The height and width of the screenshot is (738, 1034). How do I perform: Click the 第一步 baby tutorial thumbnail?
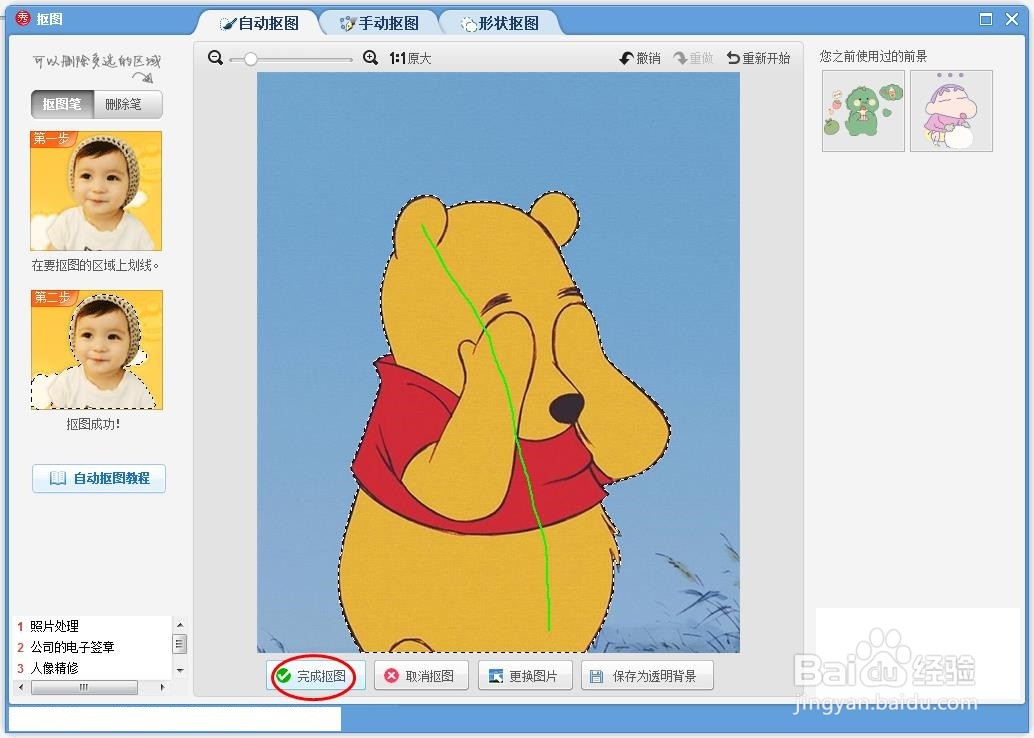[x=96, y=191]
